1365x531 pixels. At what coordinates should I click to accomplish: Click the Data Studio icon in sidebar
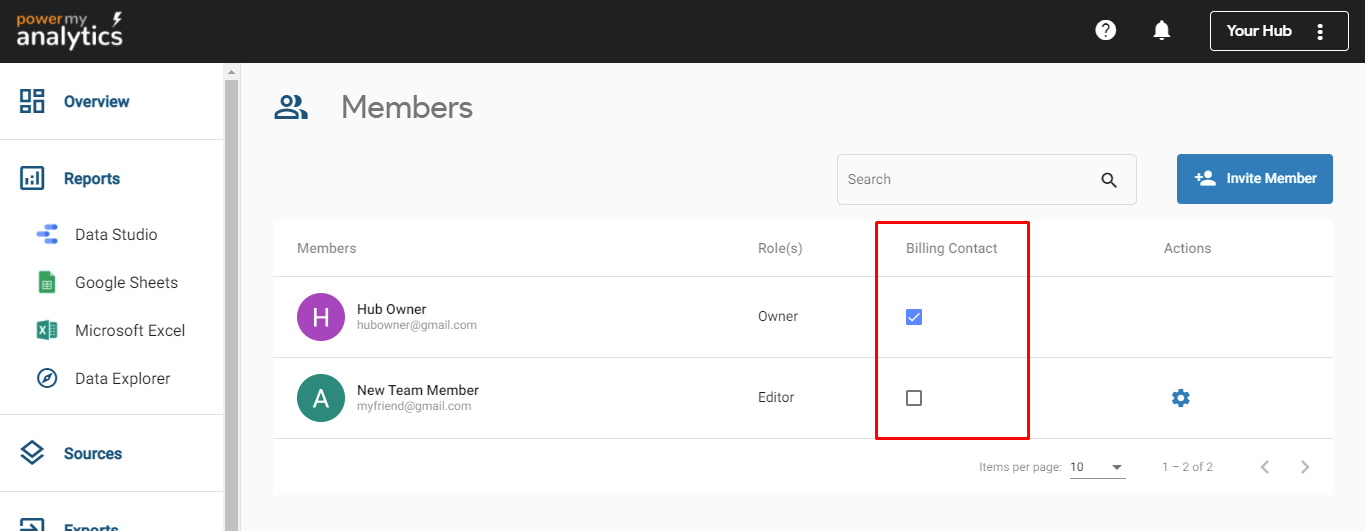[47, 235]
